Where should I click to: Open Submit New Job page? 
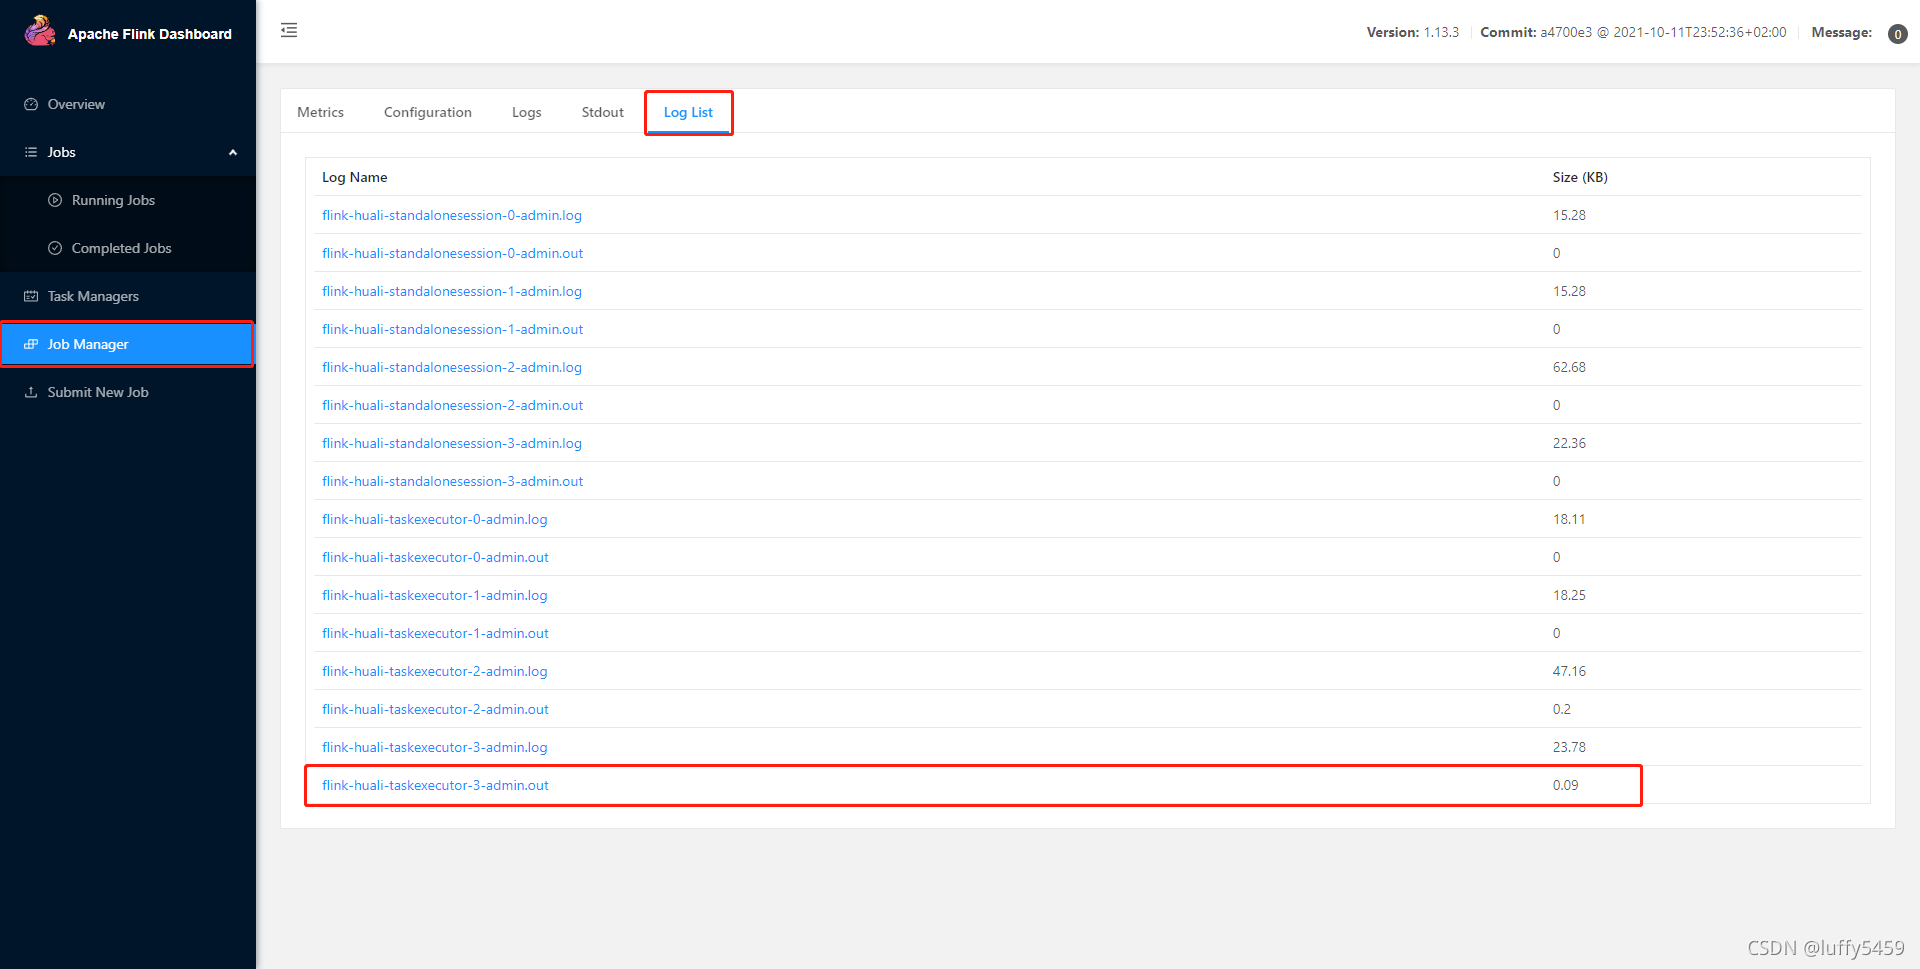coord(98,392)
